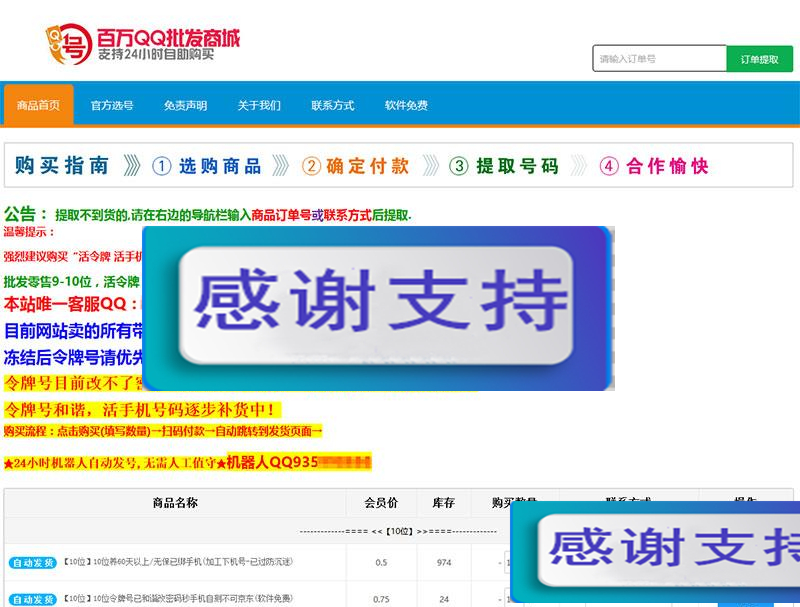Click the 0.5 member price cell
This screenshot has height=607, width=800.
pos(381,563)
